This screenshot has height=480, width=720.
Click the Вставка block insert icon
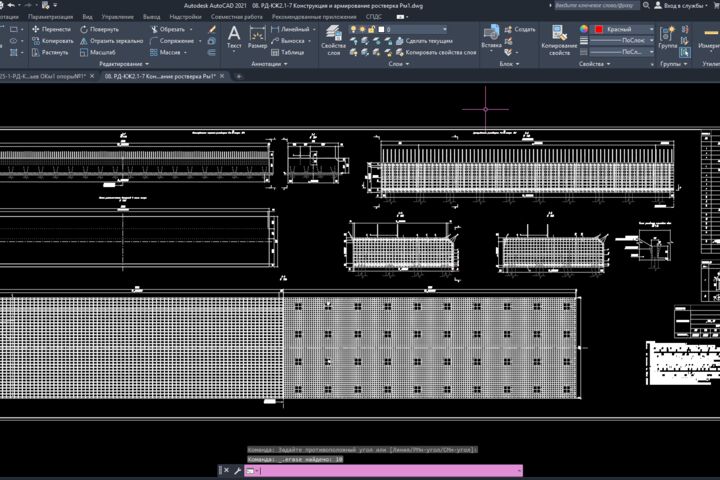click(x=491, y=37)
